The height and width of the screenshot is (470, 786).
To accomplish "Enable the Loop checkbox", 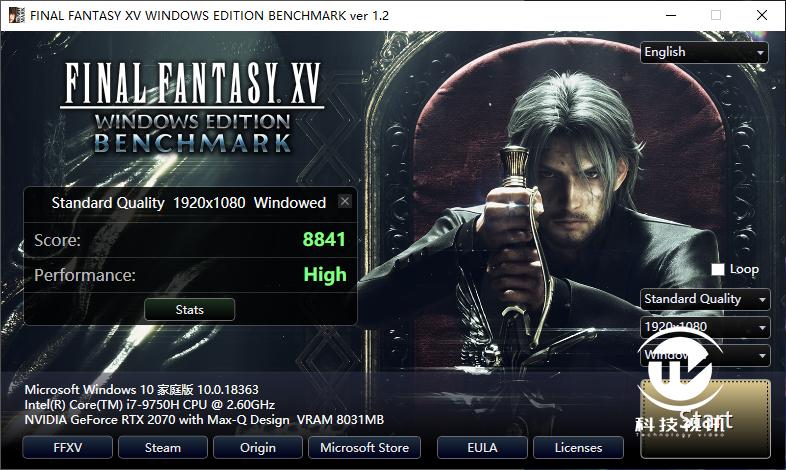I will pyautogui.click(x=718, y=270).
